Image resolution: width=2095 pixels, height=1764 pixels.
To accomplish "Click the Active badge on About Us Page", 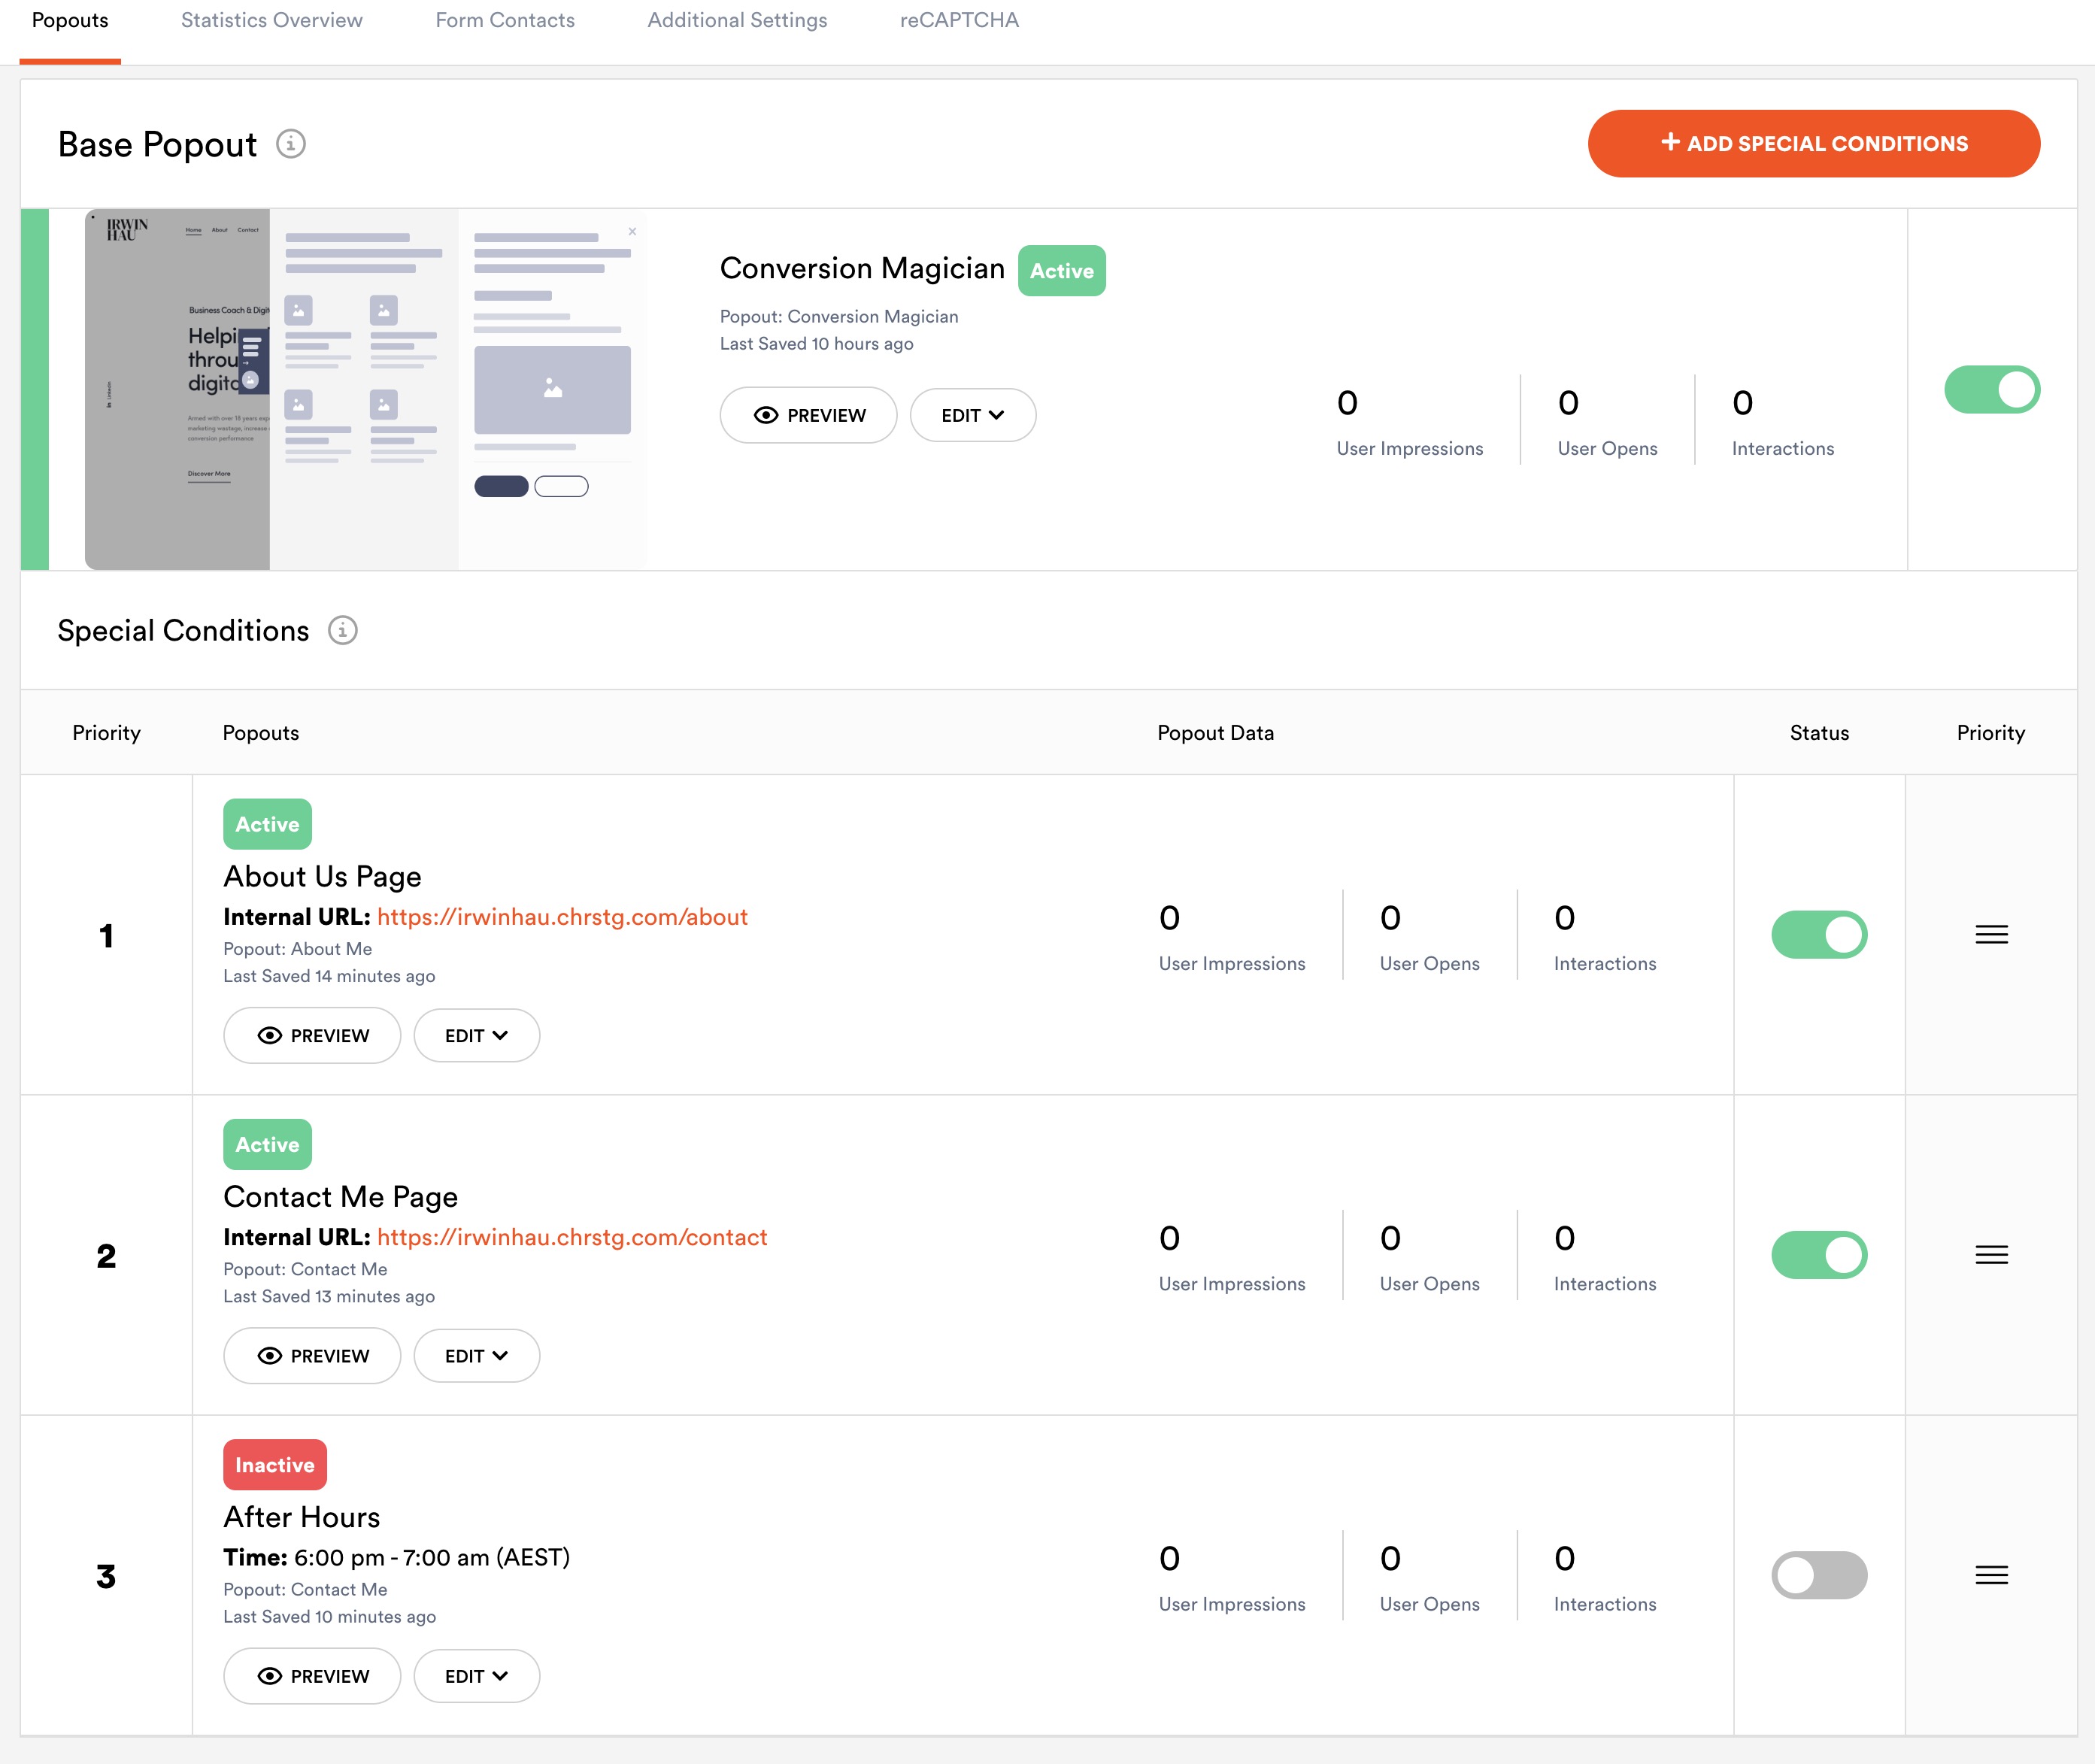I will 267,824.
